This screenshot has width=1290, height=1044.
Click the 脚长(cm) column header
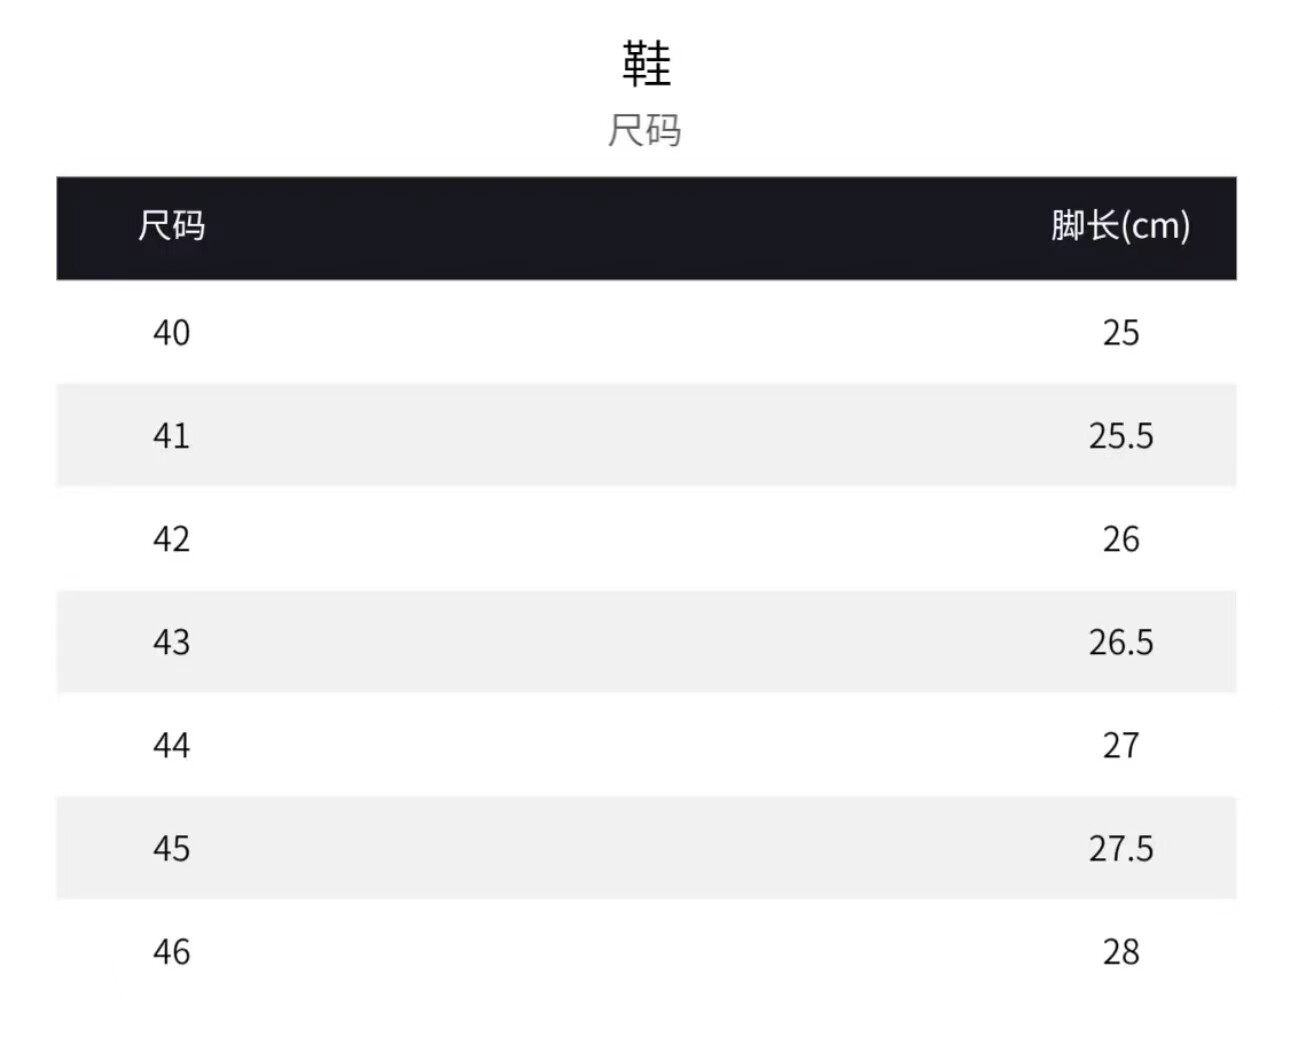(x=1120, y=226)
